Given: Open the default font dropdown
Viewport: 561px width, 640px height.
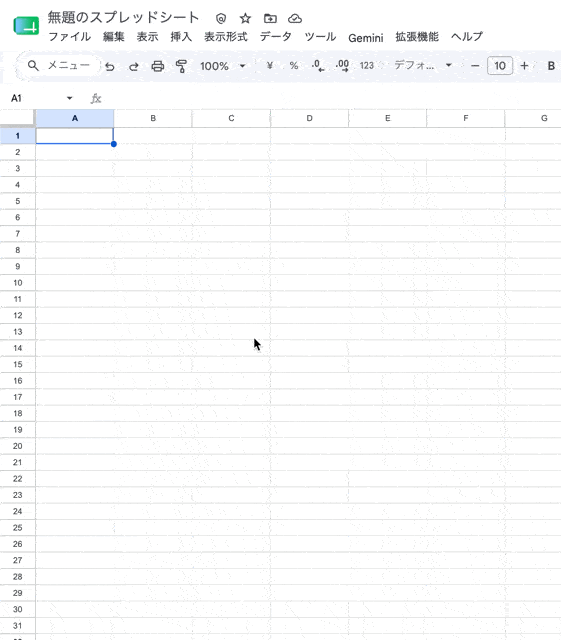Looking at the screenshot, I should coord(423,65).
